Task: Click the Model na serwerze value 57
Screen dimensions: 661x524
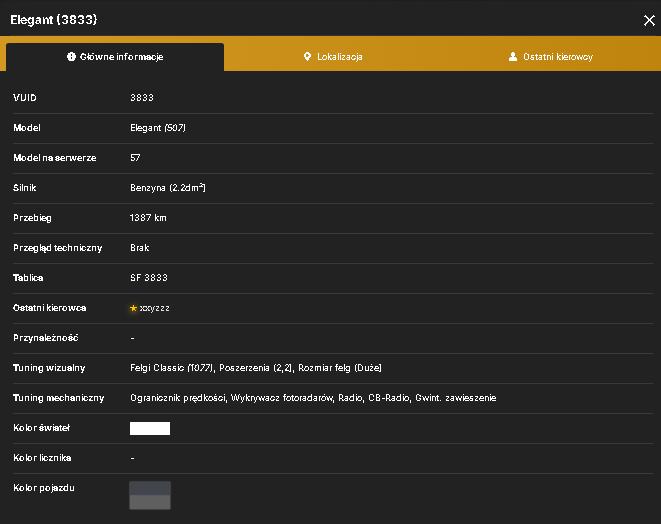Action: (x=135, y=158)
